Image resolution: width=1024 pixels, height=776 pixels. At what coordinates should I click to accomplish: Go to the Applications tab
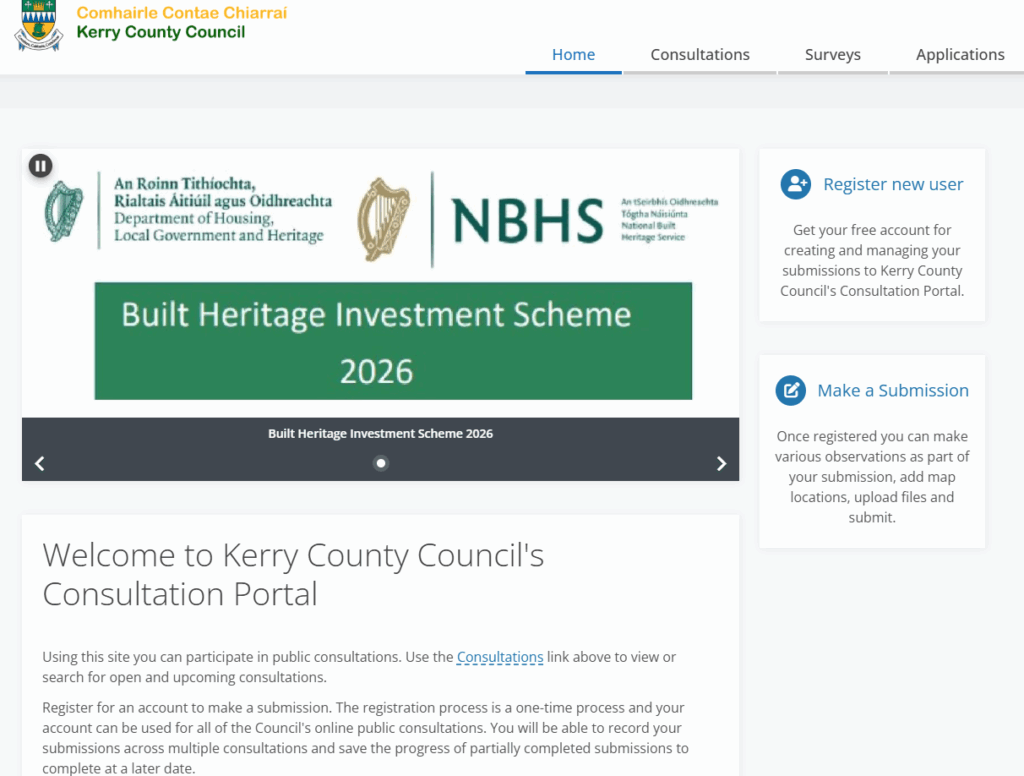[960, 55]
